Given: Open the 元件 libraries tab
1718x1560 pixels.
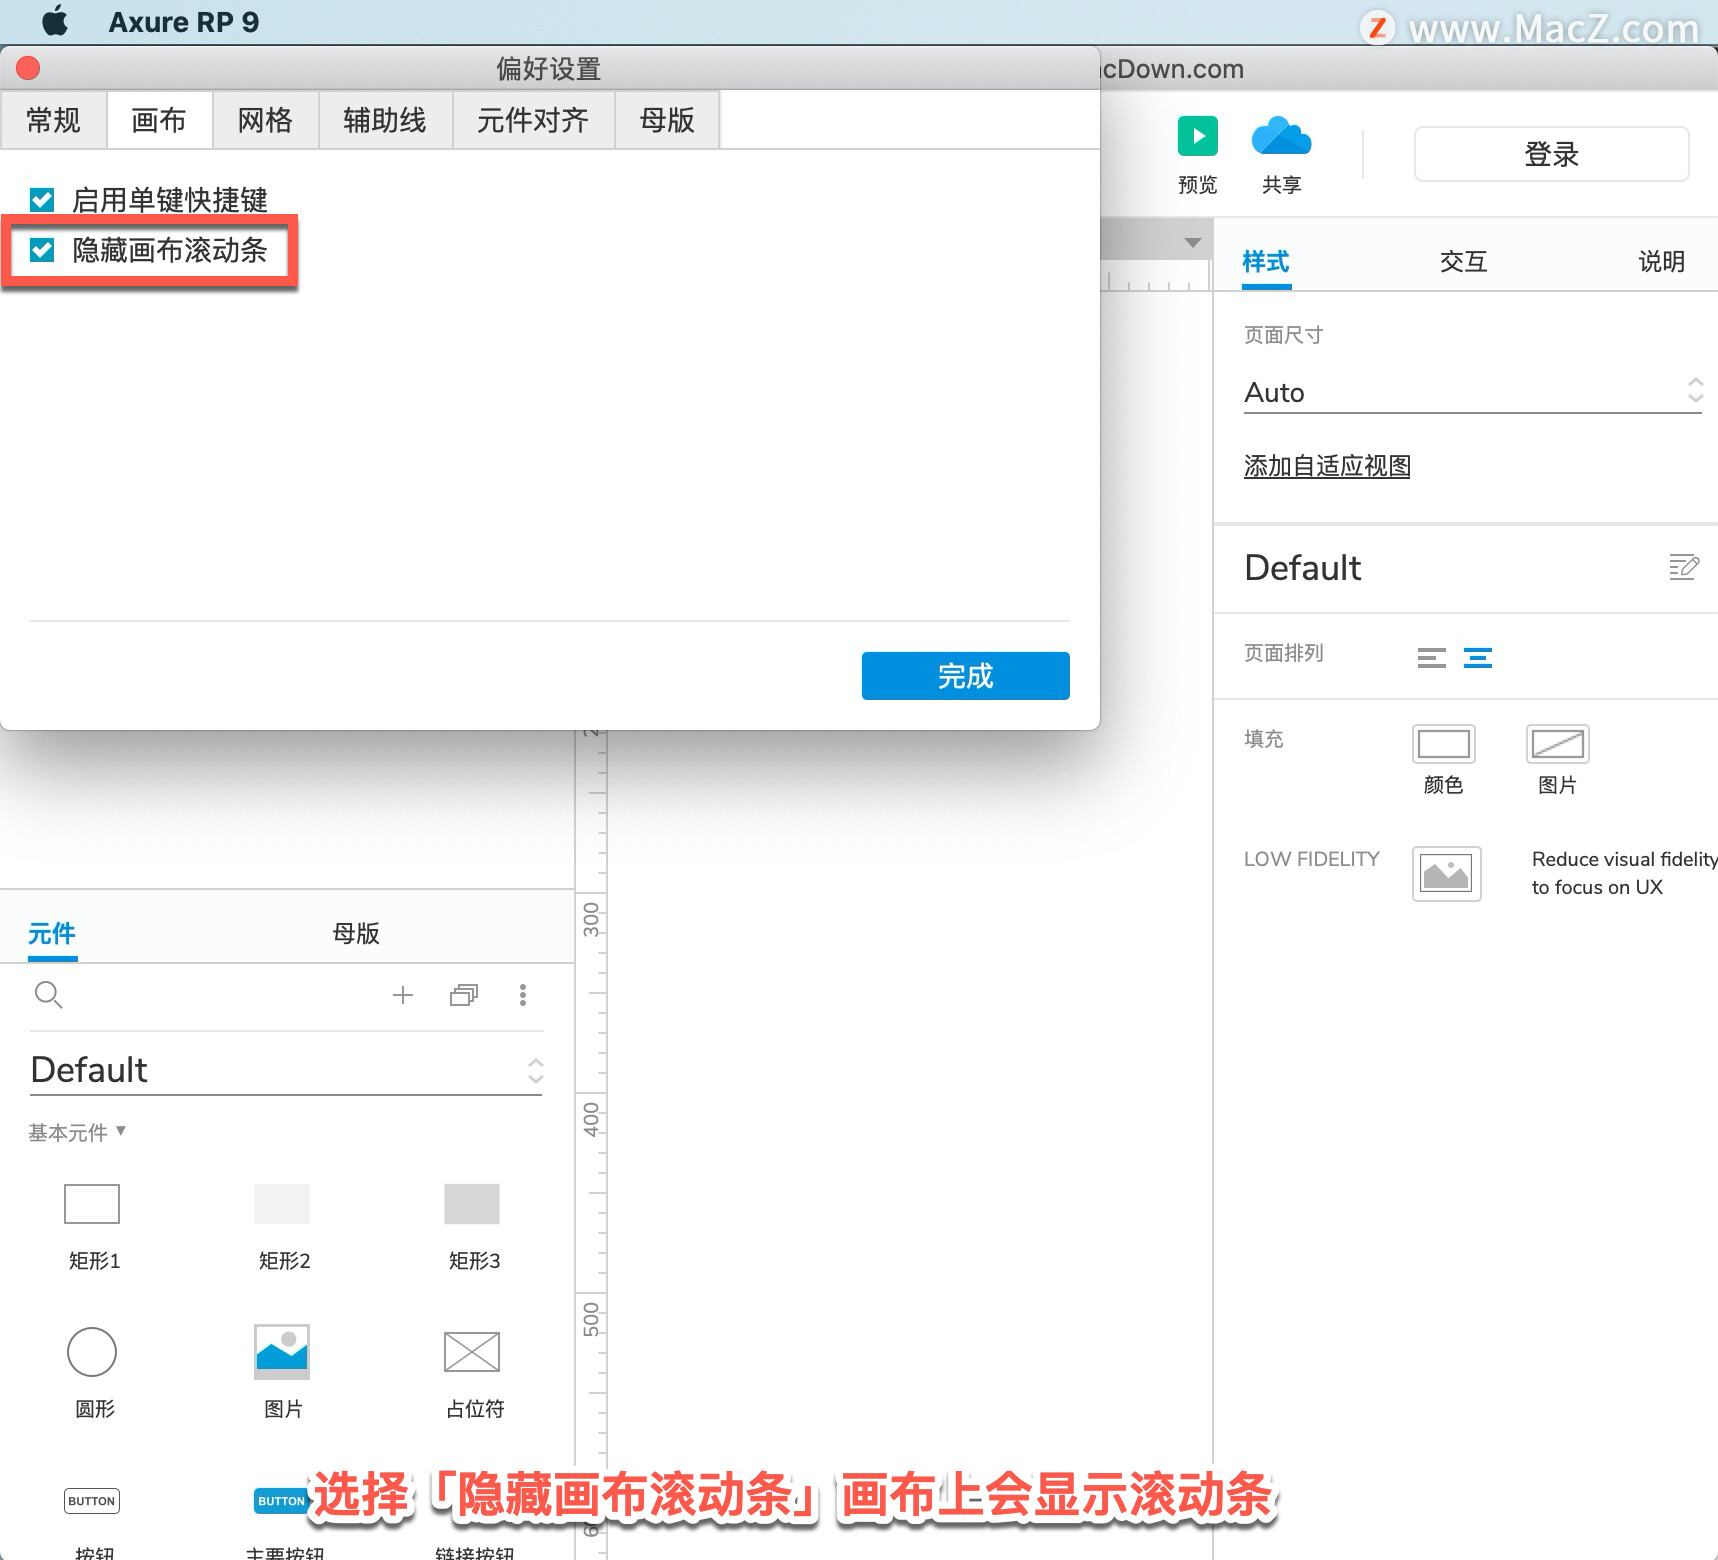Looking at the screenshot, I should point(52,934).
